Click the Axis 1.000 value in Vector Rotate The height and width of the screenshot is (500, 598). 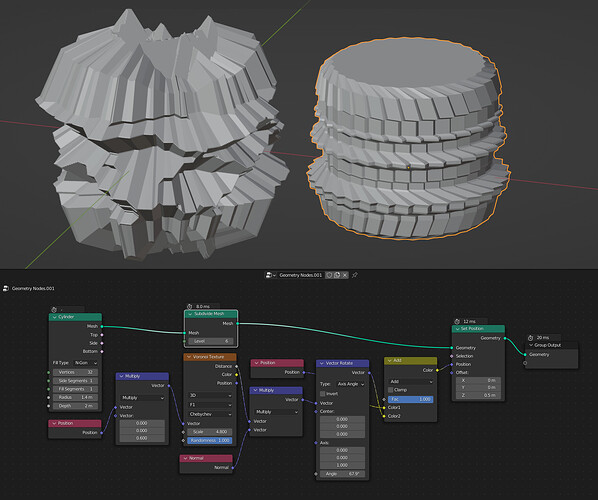(x=342, y=465)
